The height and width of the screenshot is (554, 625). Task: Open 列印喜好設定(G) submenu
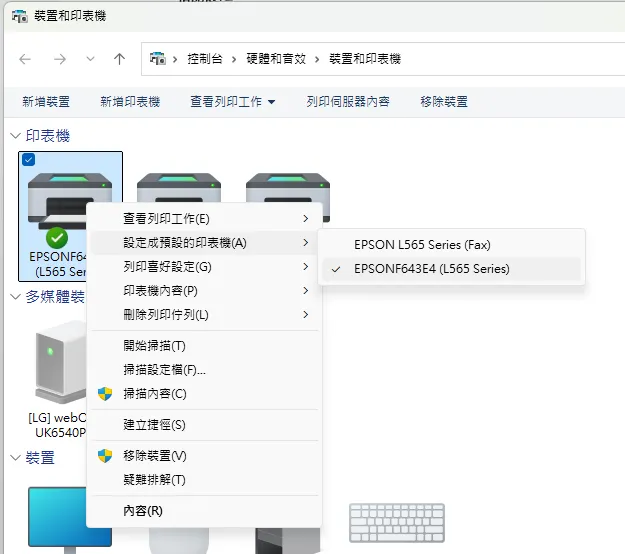204,267
